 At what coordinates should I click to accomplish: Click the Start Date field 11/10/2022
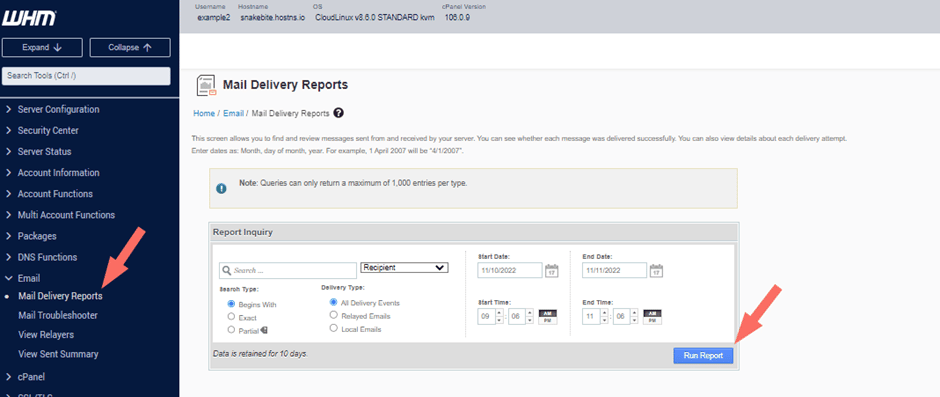pyautogui.click(x=510, y=270)
